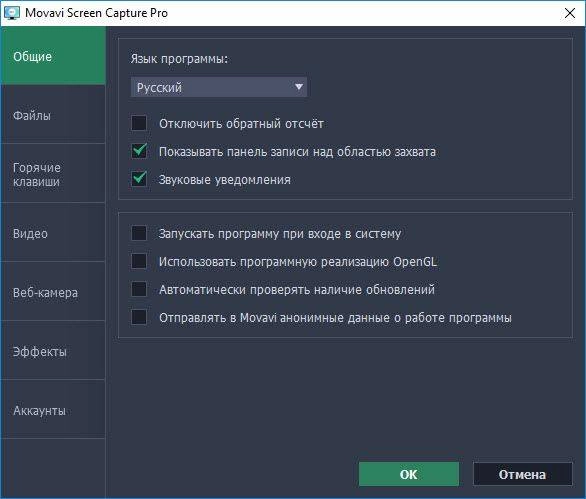
Task: Click the Язык программы label
Action: (x=179, y=59)
